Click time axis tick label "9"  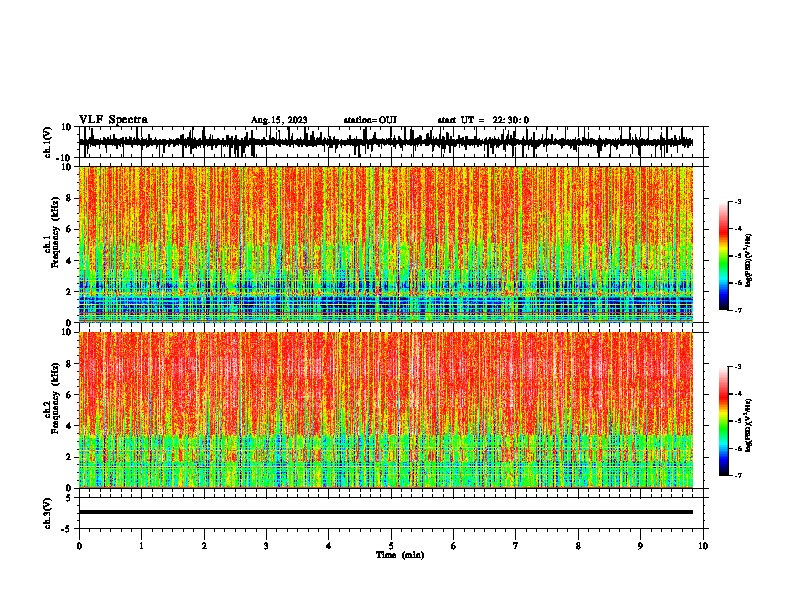[x=640, y=546]
